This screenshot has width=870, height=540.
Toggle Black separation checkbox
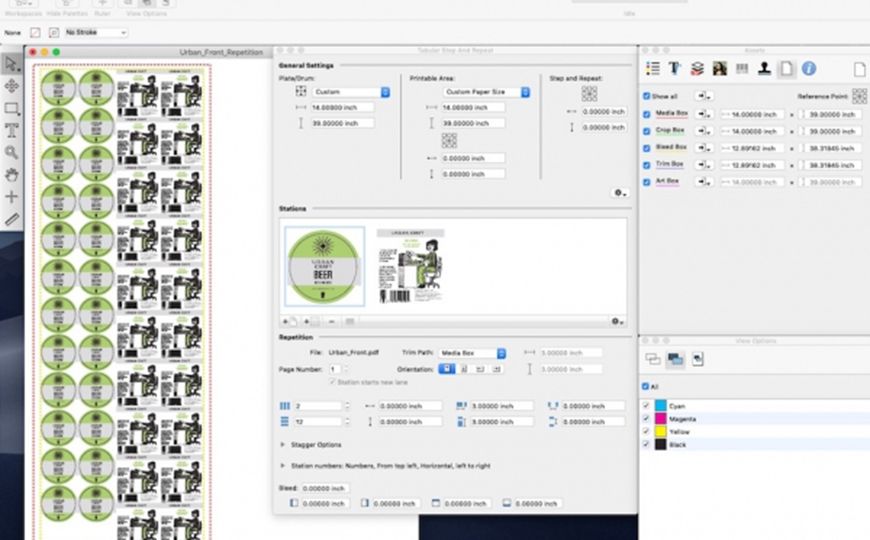coord(646,444)
